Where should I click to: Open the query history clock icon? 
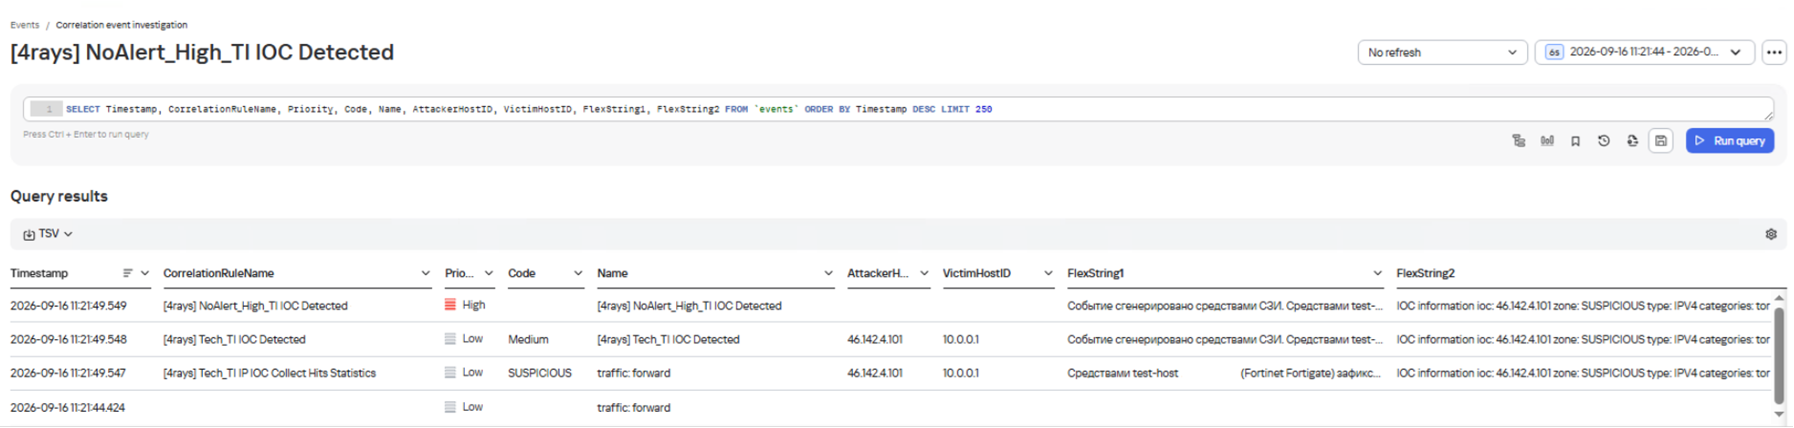pos(1603,141)
